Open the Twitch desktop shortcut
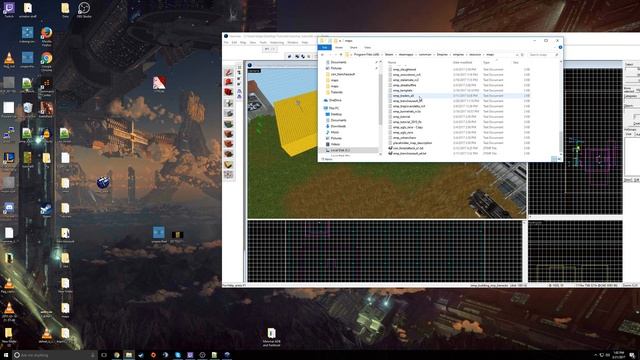This screenshot has height=360, width=640. [x=9, y=9]
